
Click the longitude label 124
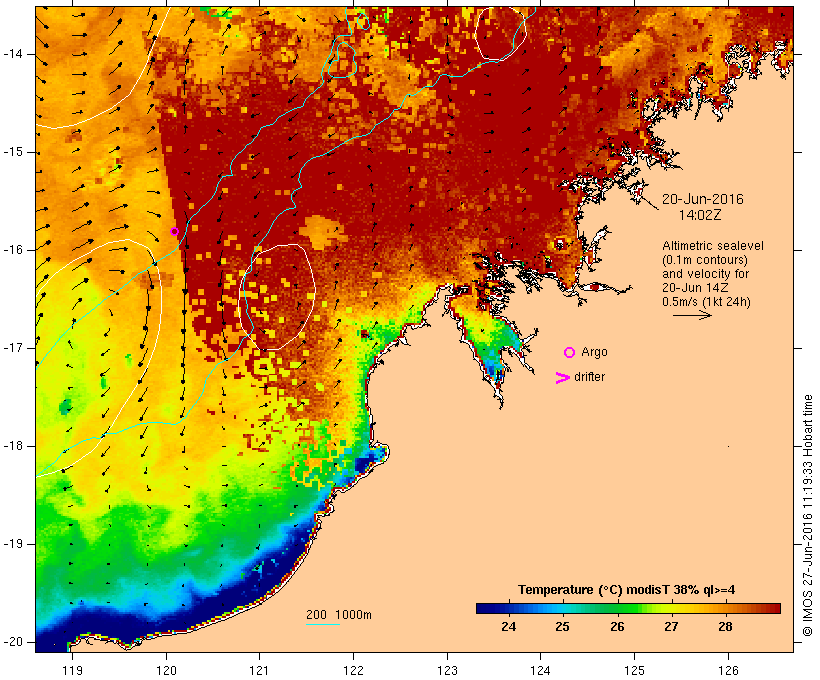point(540,670)
